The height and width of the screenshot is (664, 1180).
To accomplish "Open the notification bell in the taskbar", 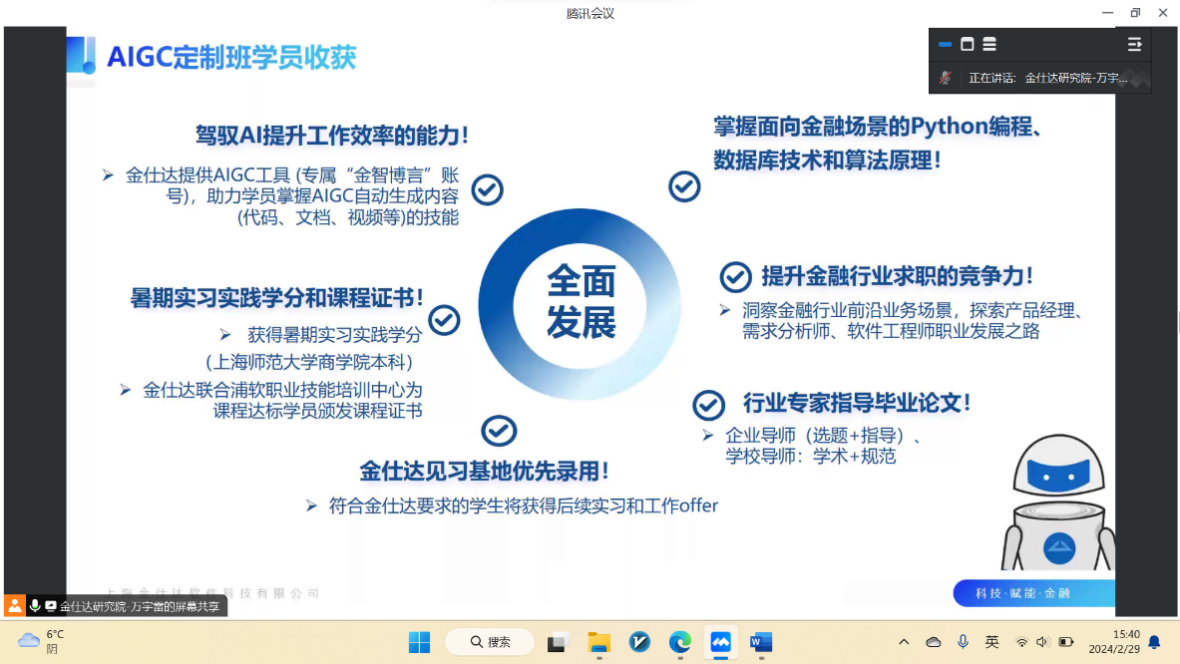I will [x=1154, y=642].
